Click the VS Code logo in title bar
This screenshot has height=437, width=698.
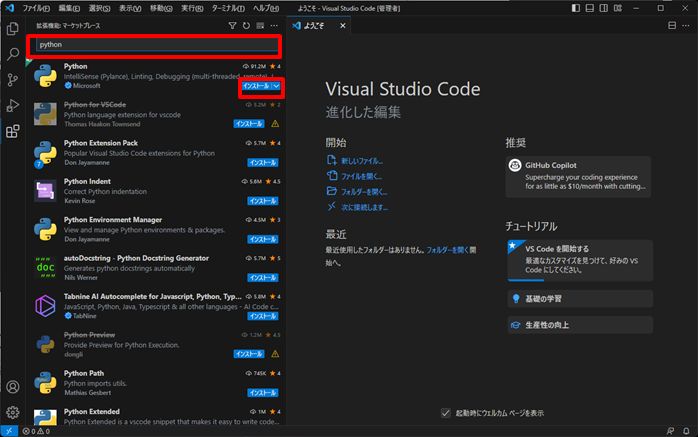(x=9, y=8)
